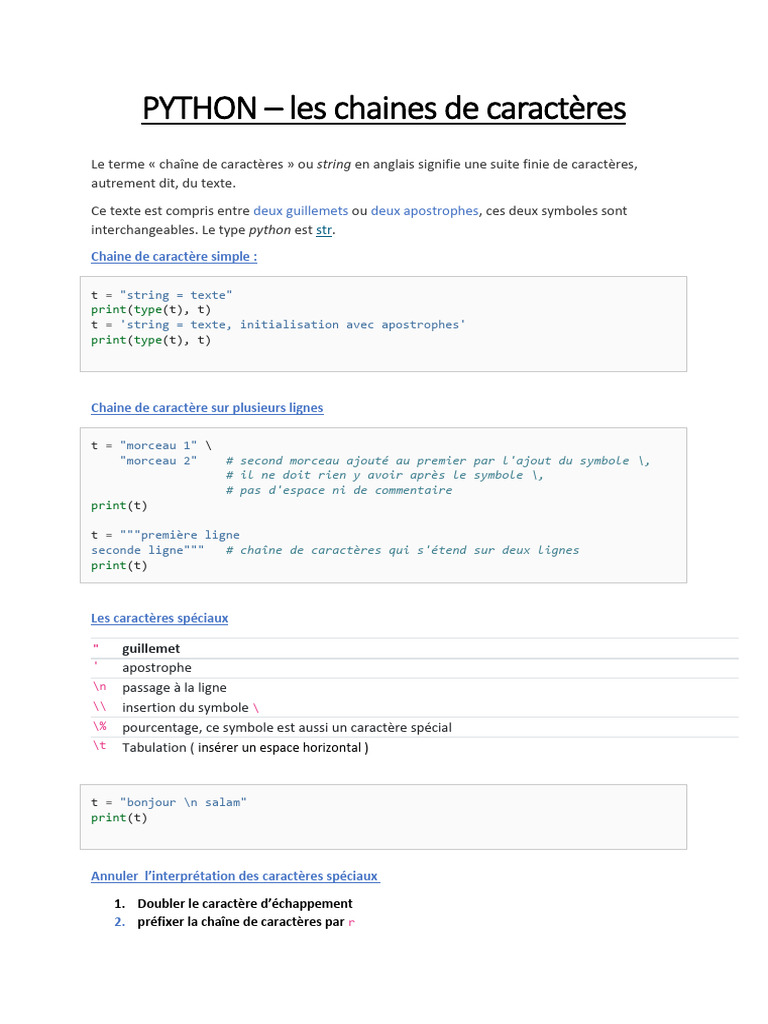768x1024 pixels.
Task: Click list item "Doubler le caractère d'échappement"
Action: click(245, 903)
